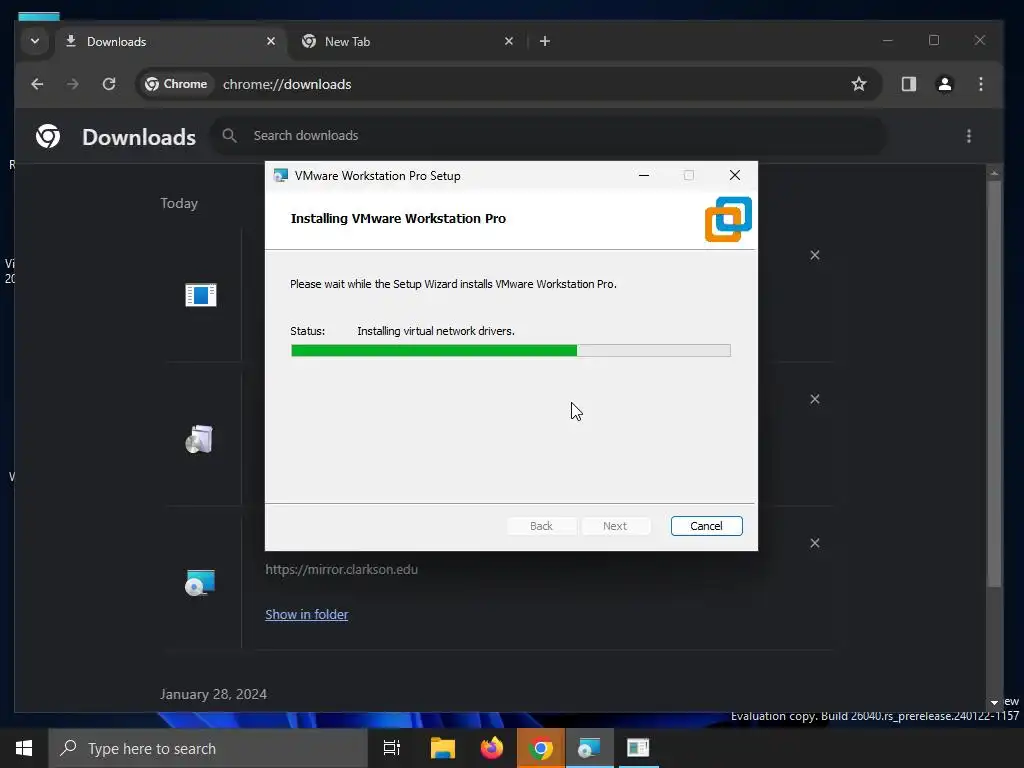This screenshot has width=1024, height=768.
Task: Go forward in Chrome
Action: [x=72, y=84]
